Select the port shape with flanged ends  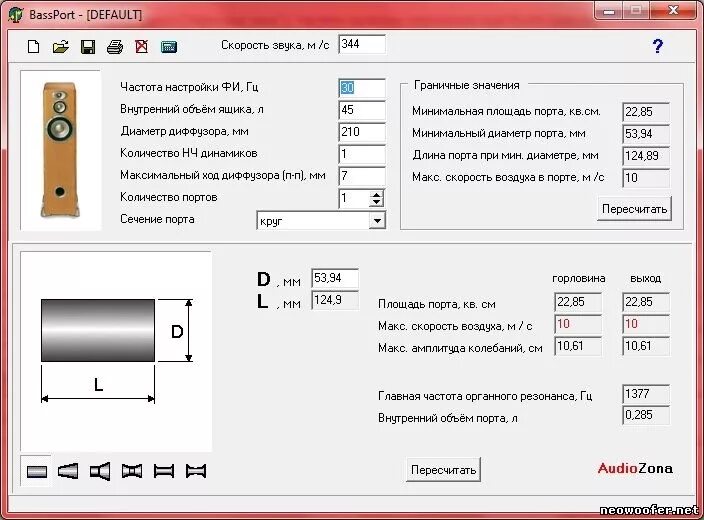(x=164, y=471)
